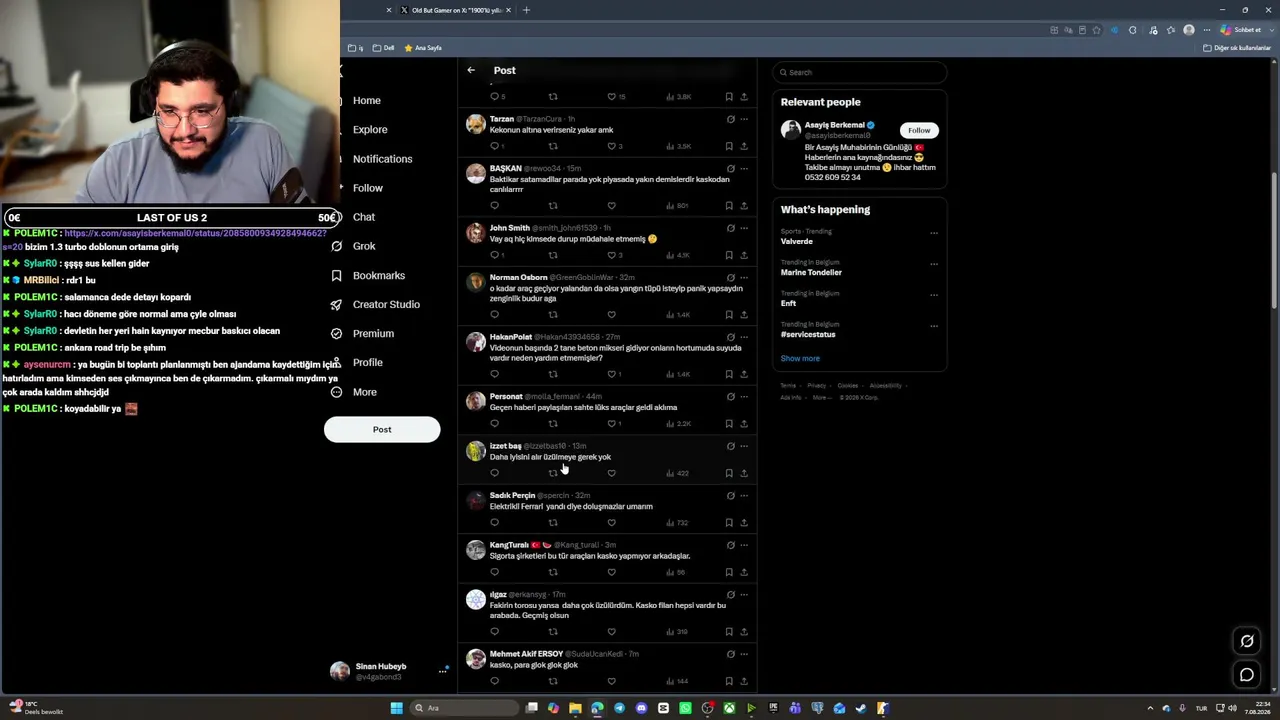
Task: Open File Explorer from the taskbar
Action: (x=575, y=708)
